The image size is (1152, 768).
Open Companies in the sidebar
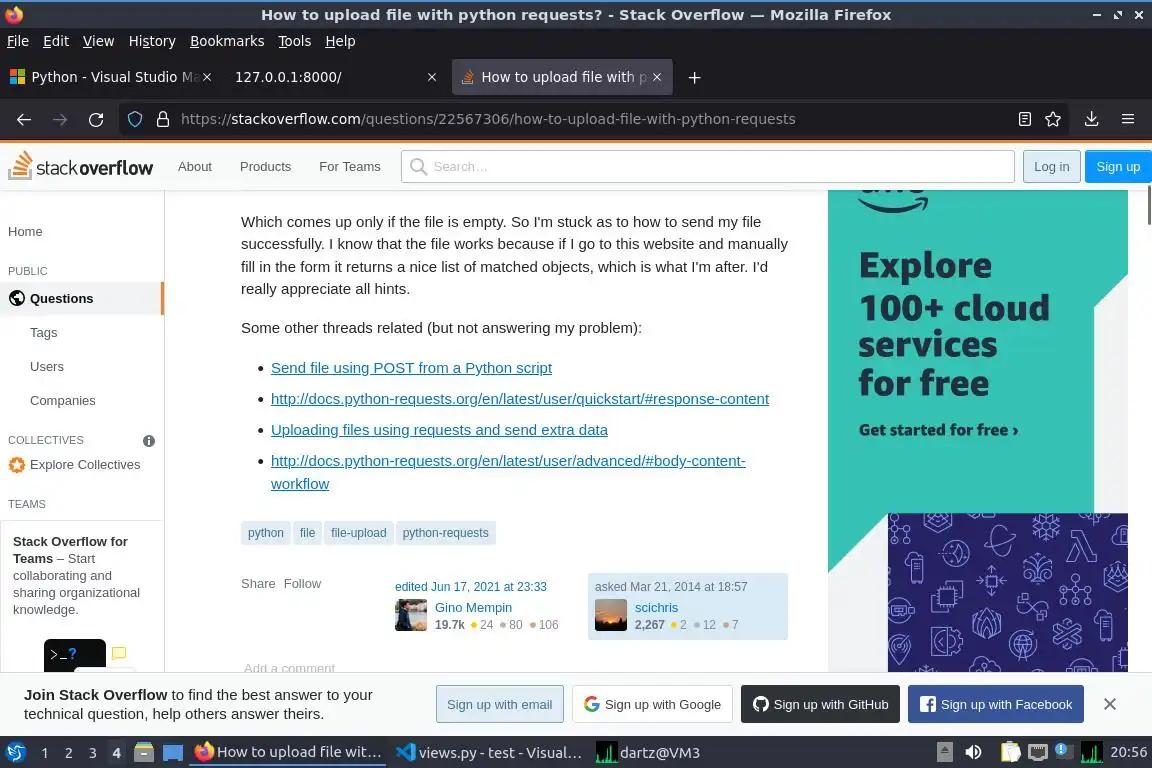click(62, 401)
